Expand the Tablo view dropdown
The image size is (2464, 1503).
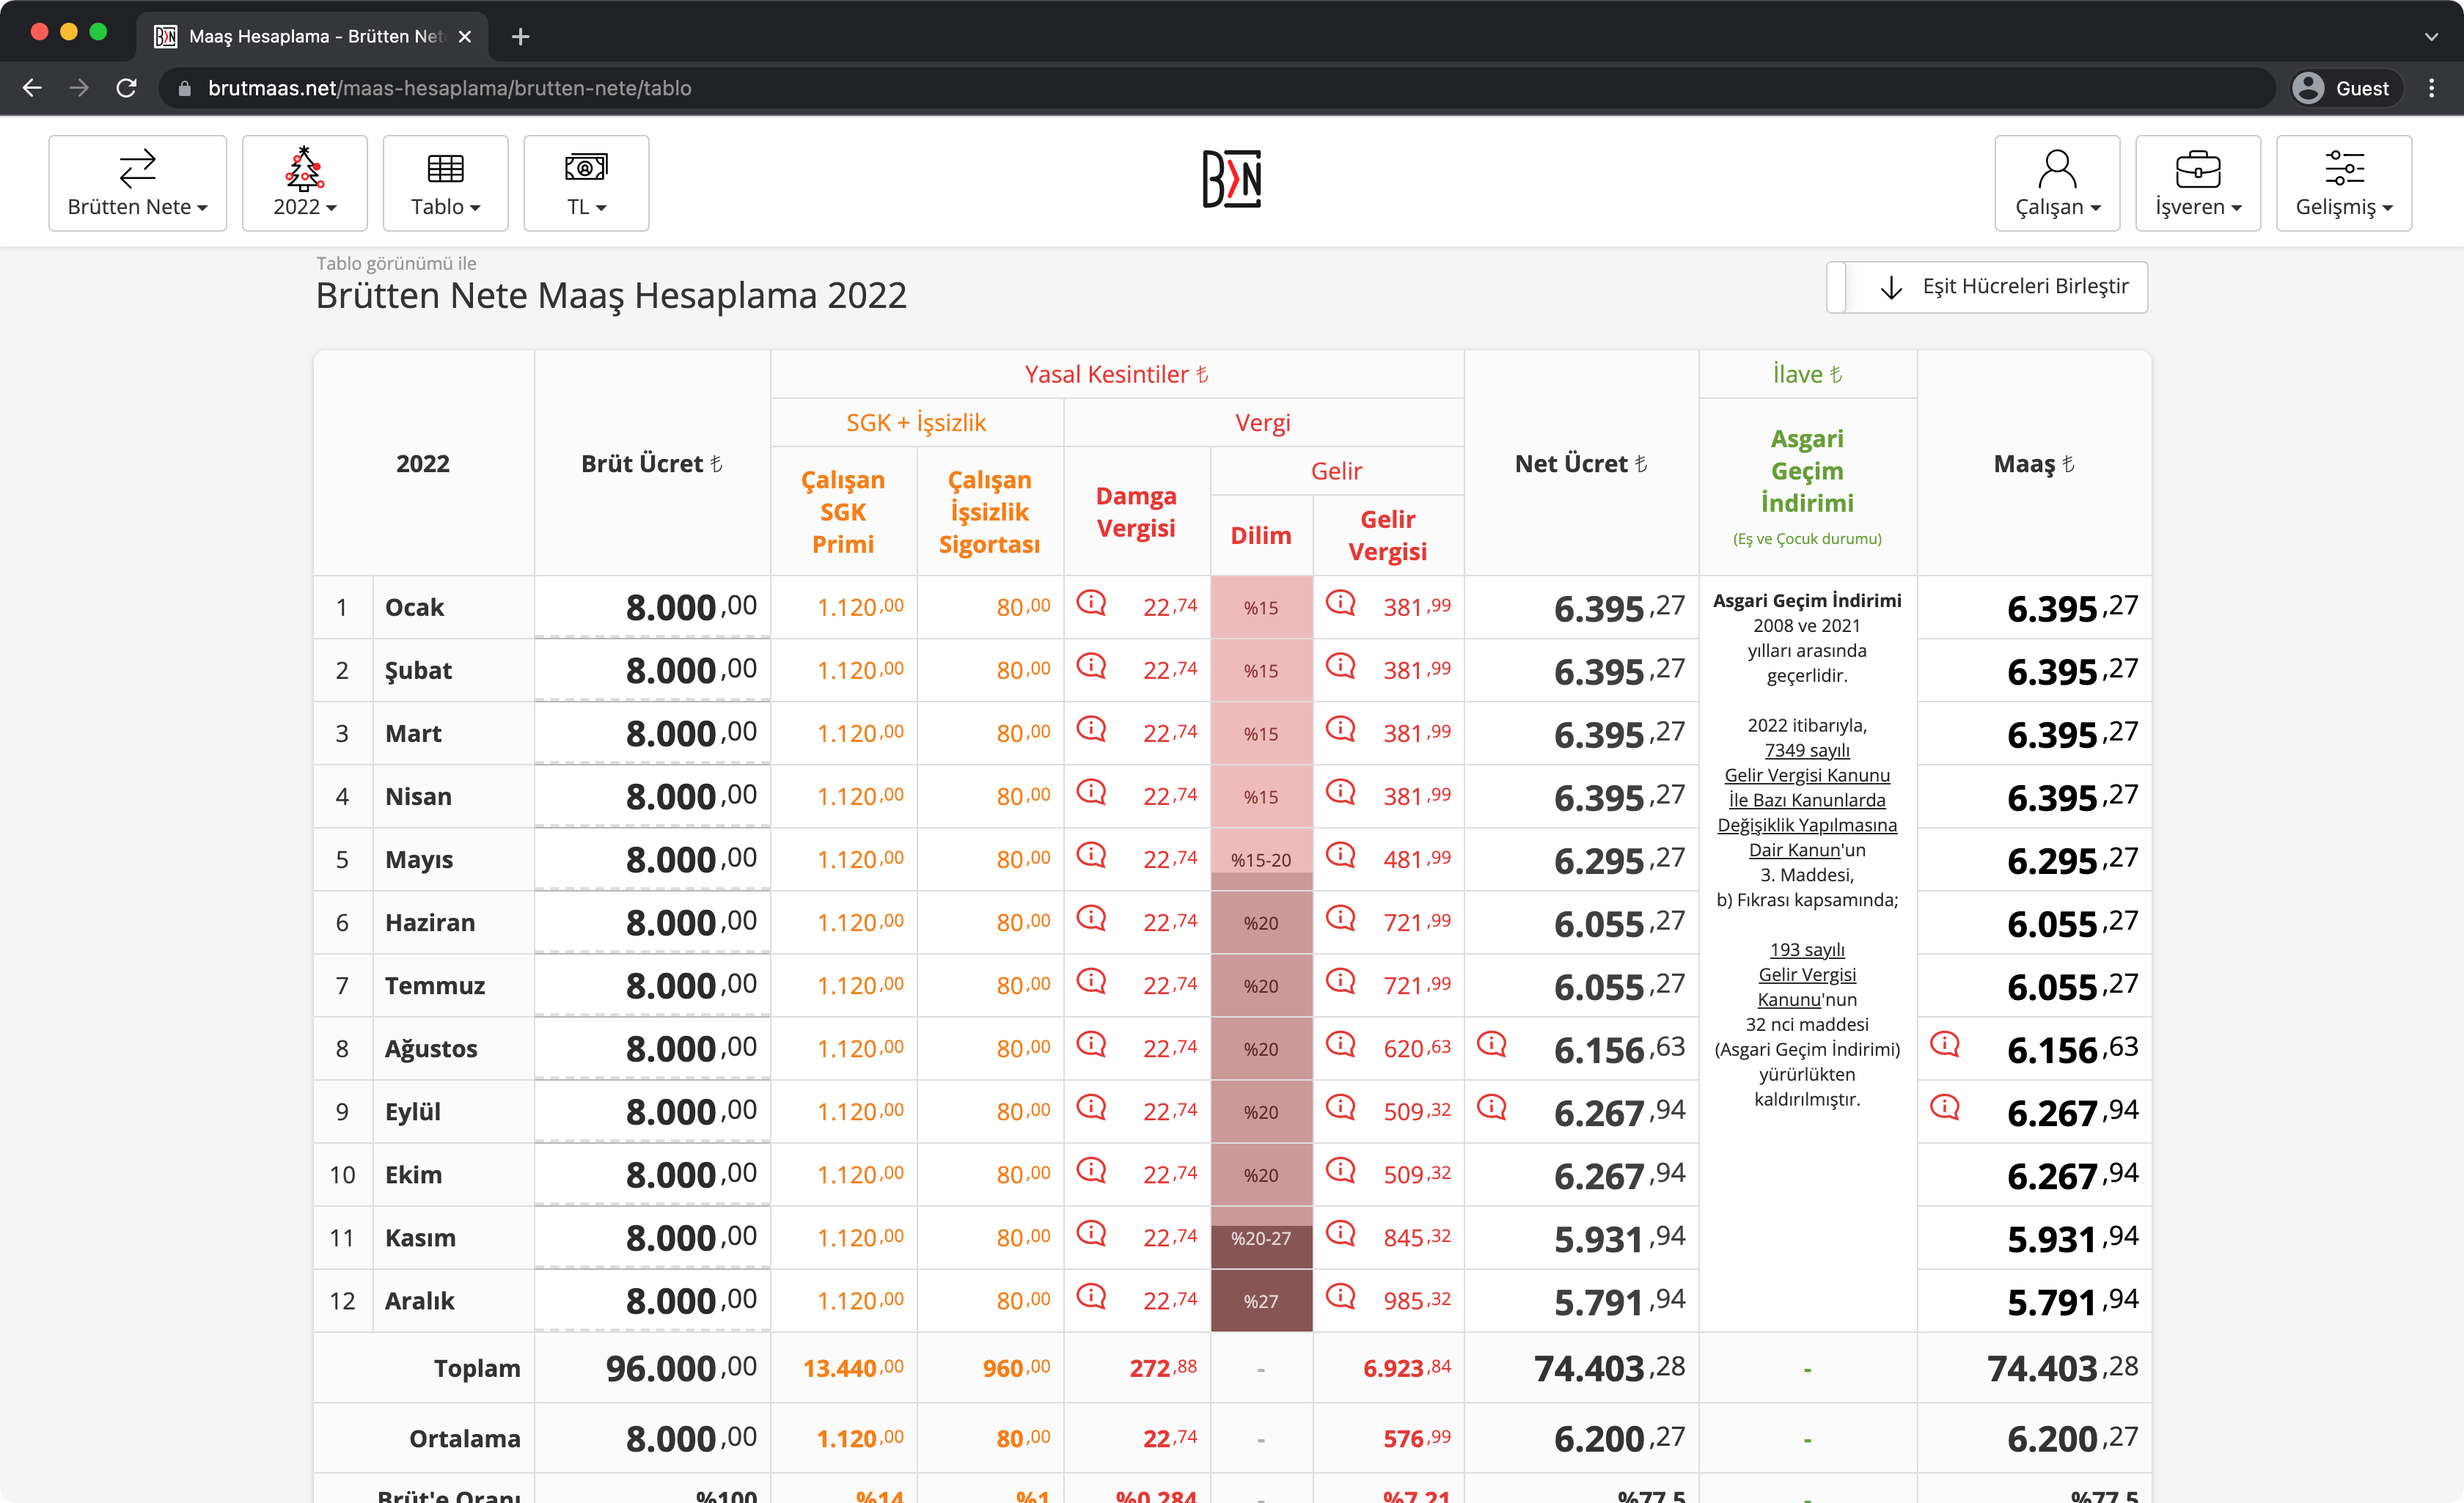click(x=445, y=183)
